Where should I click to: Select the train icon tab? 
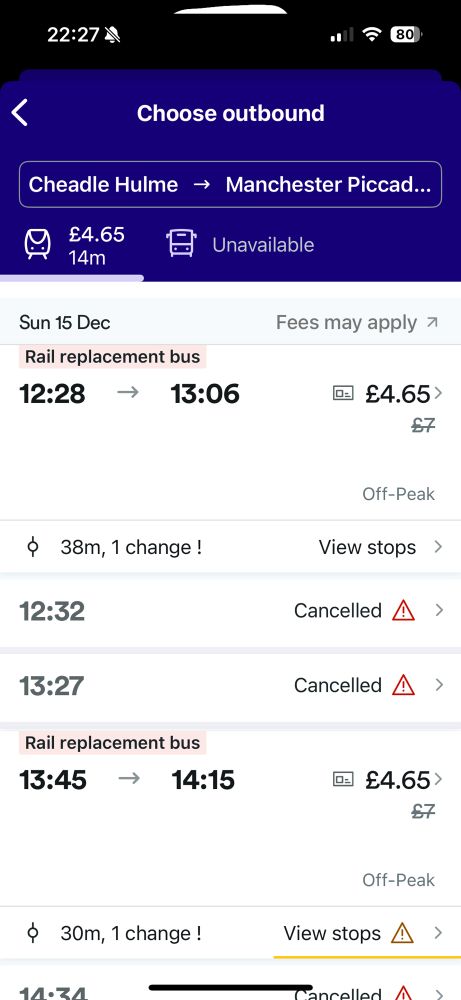37,245
